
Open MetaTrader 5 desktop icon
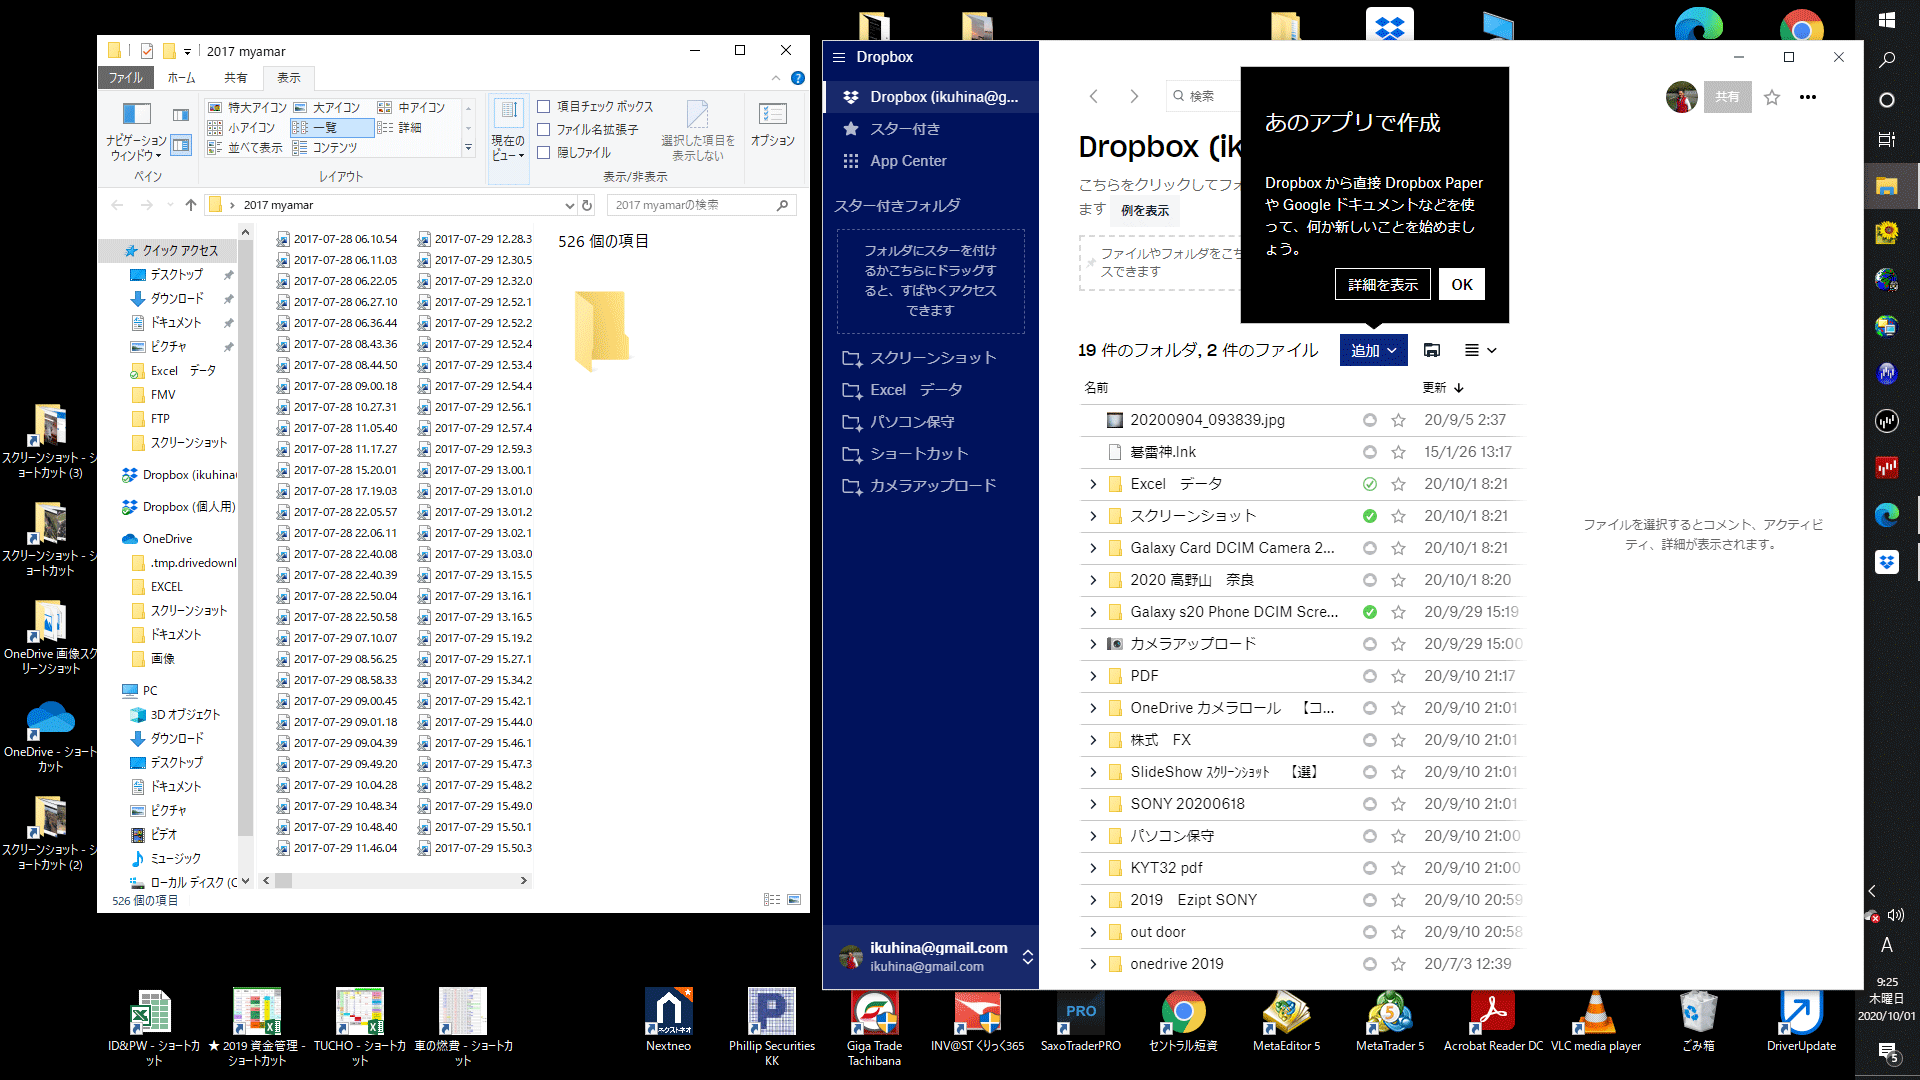click(1390, 1020)
